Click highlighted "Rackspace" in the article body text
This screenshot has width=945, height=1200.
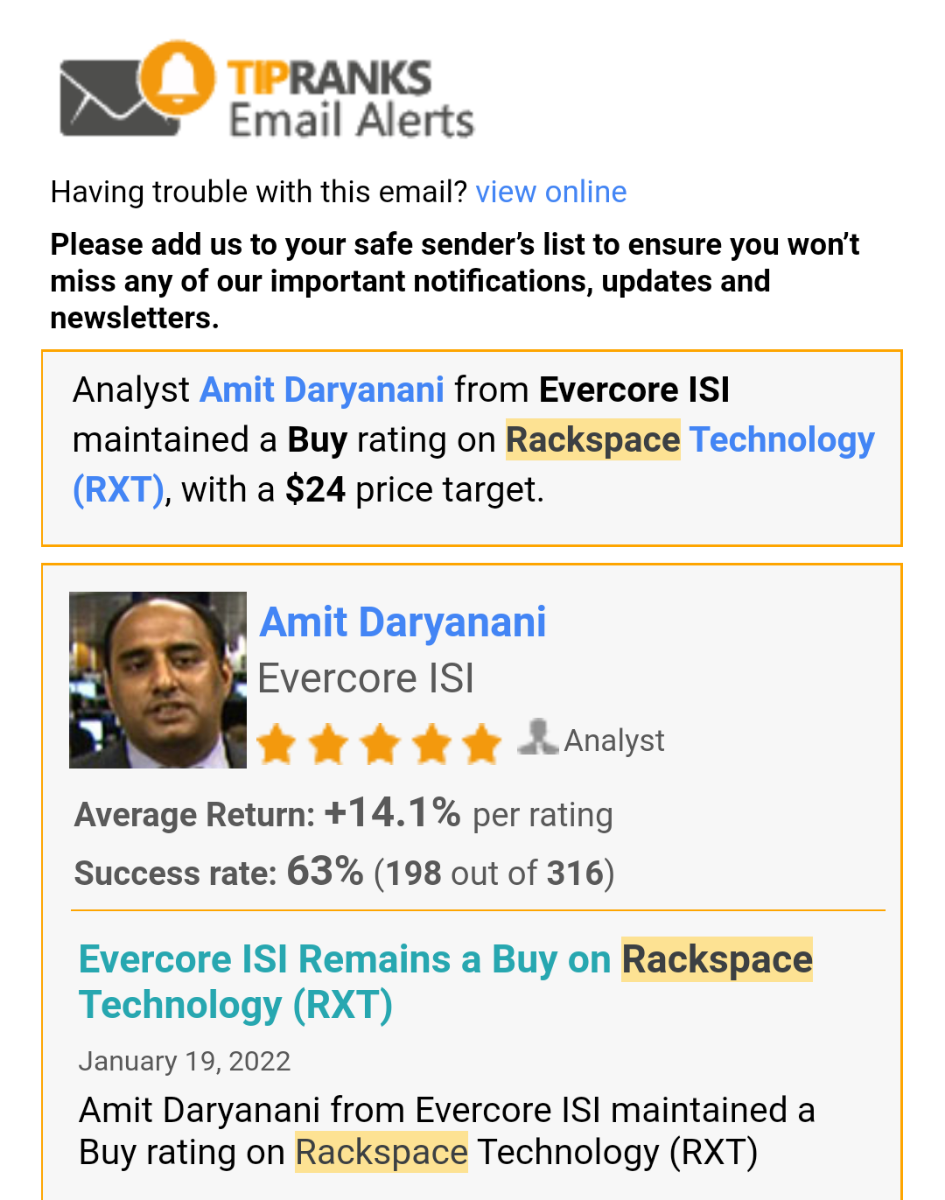point(381,1152)
